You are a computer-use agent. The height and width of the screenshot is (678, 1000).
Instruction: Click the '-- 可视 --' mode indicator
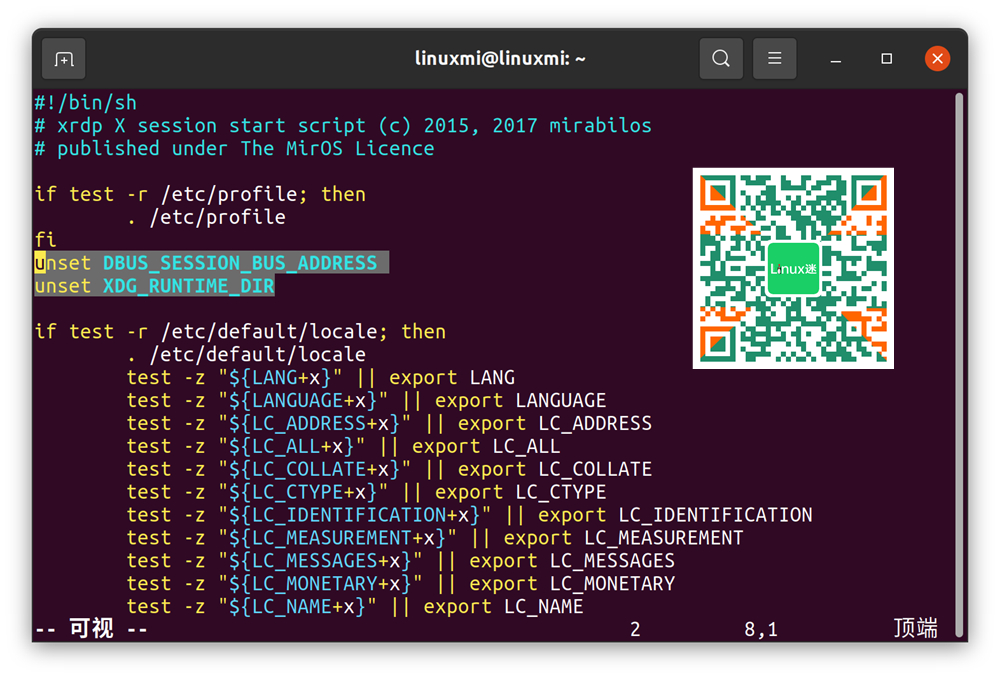click(91, 630)
